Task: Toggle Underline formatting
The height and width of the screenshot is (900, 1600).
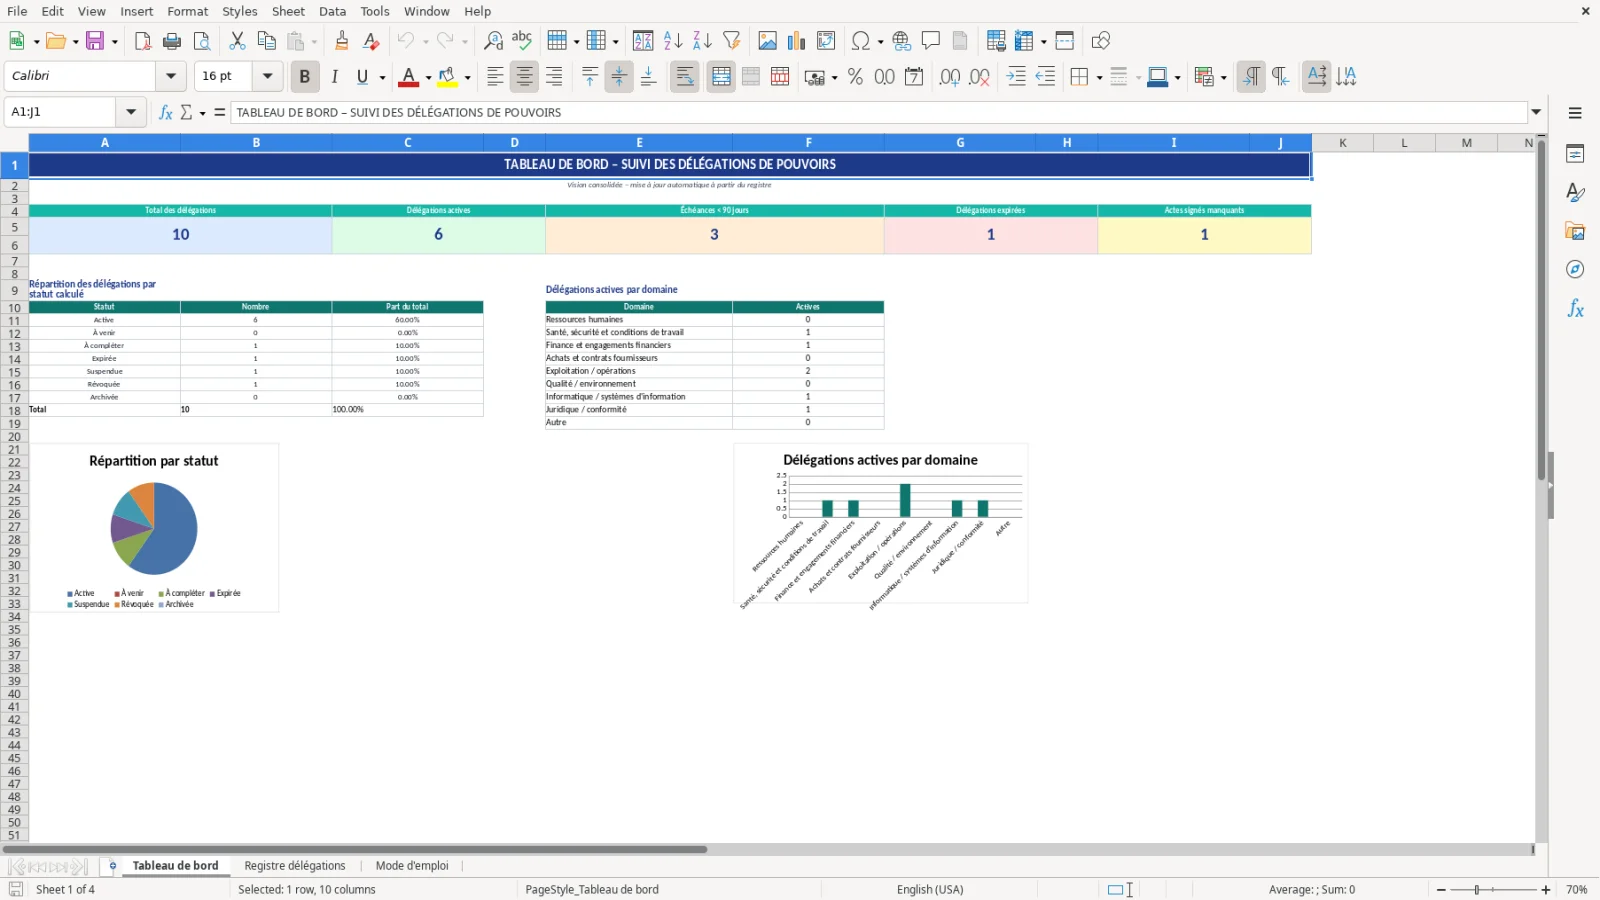Action: (x=362, y=77)
